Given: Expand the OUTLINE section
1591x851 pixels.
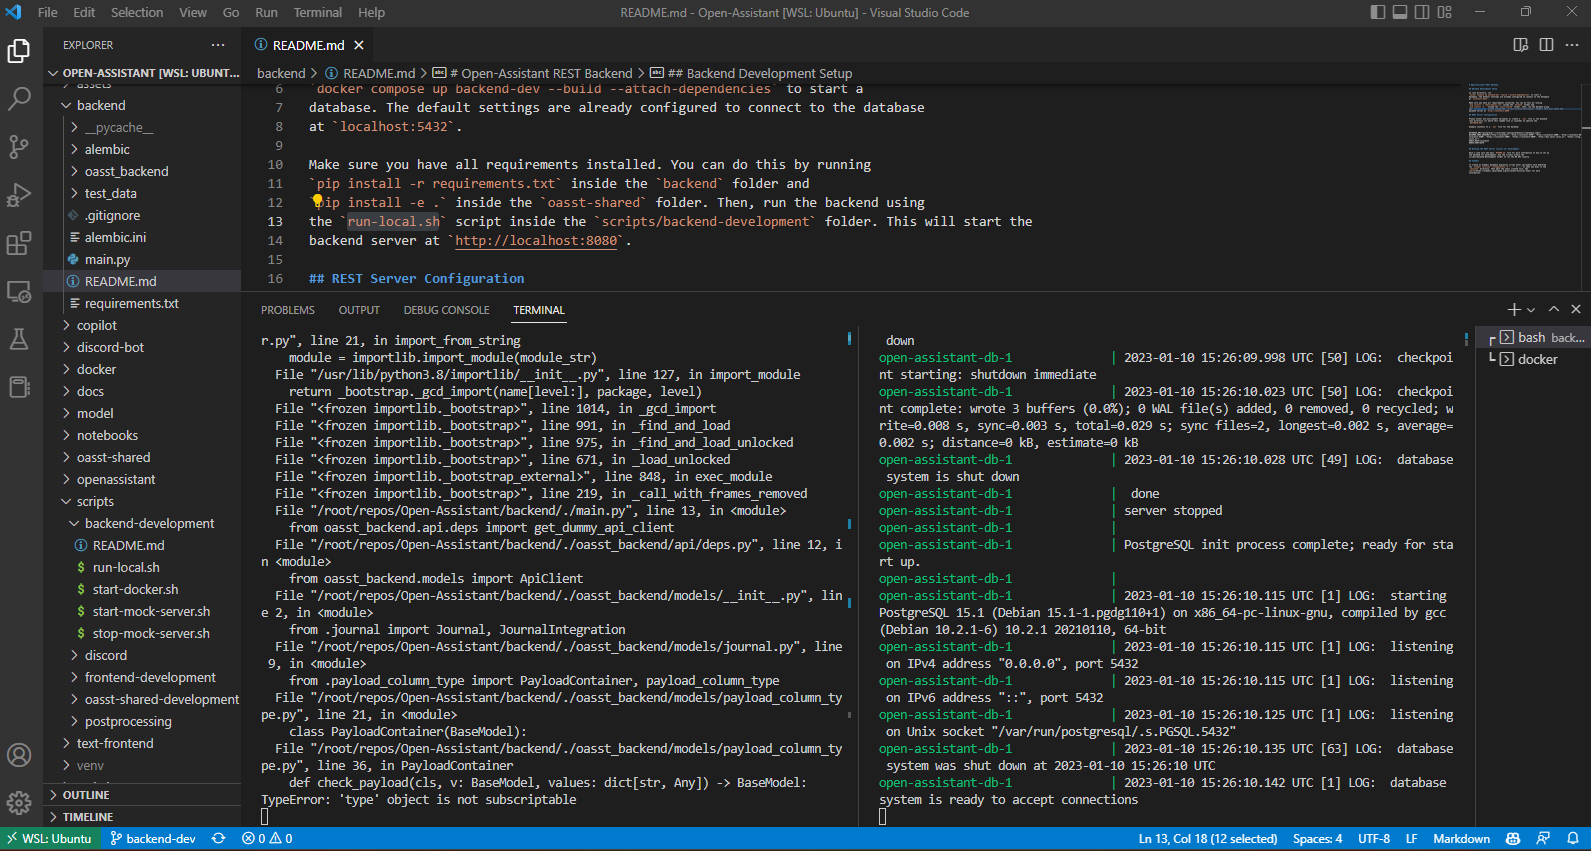Looking at the screenshot, I should coord(86,795).
